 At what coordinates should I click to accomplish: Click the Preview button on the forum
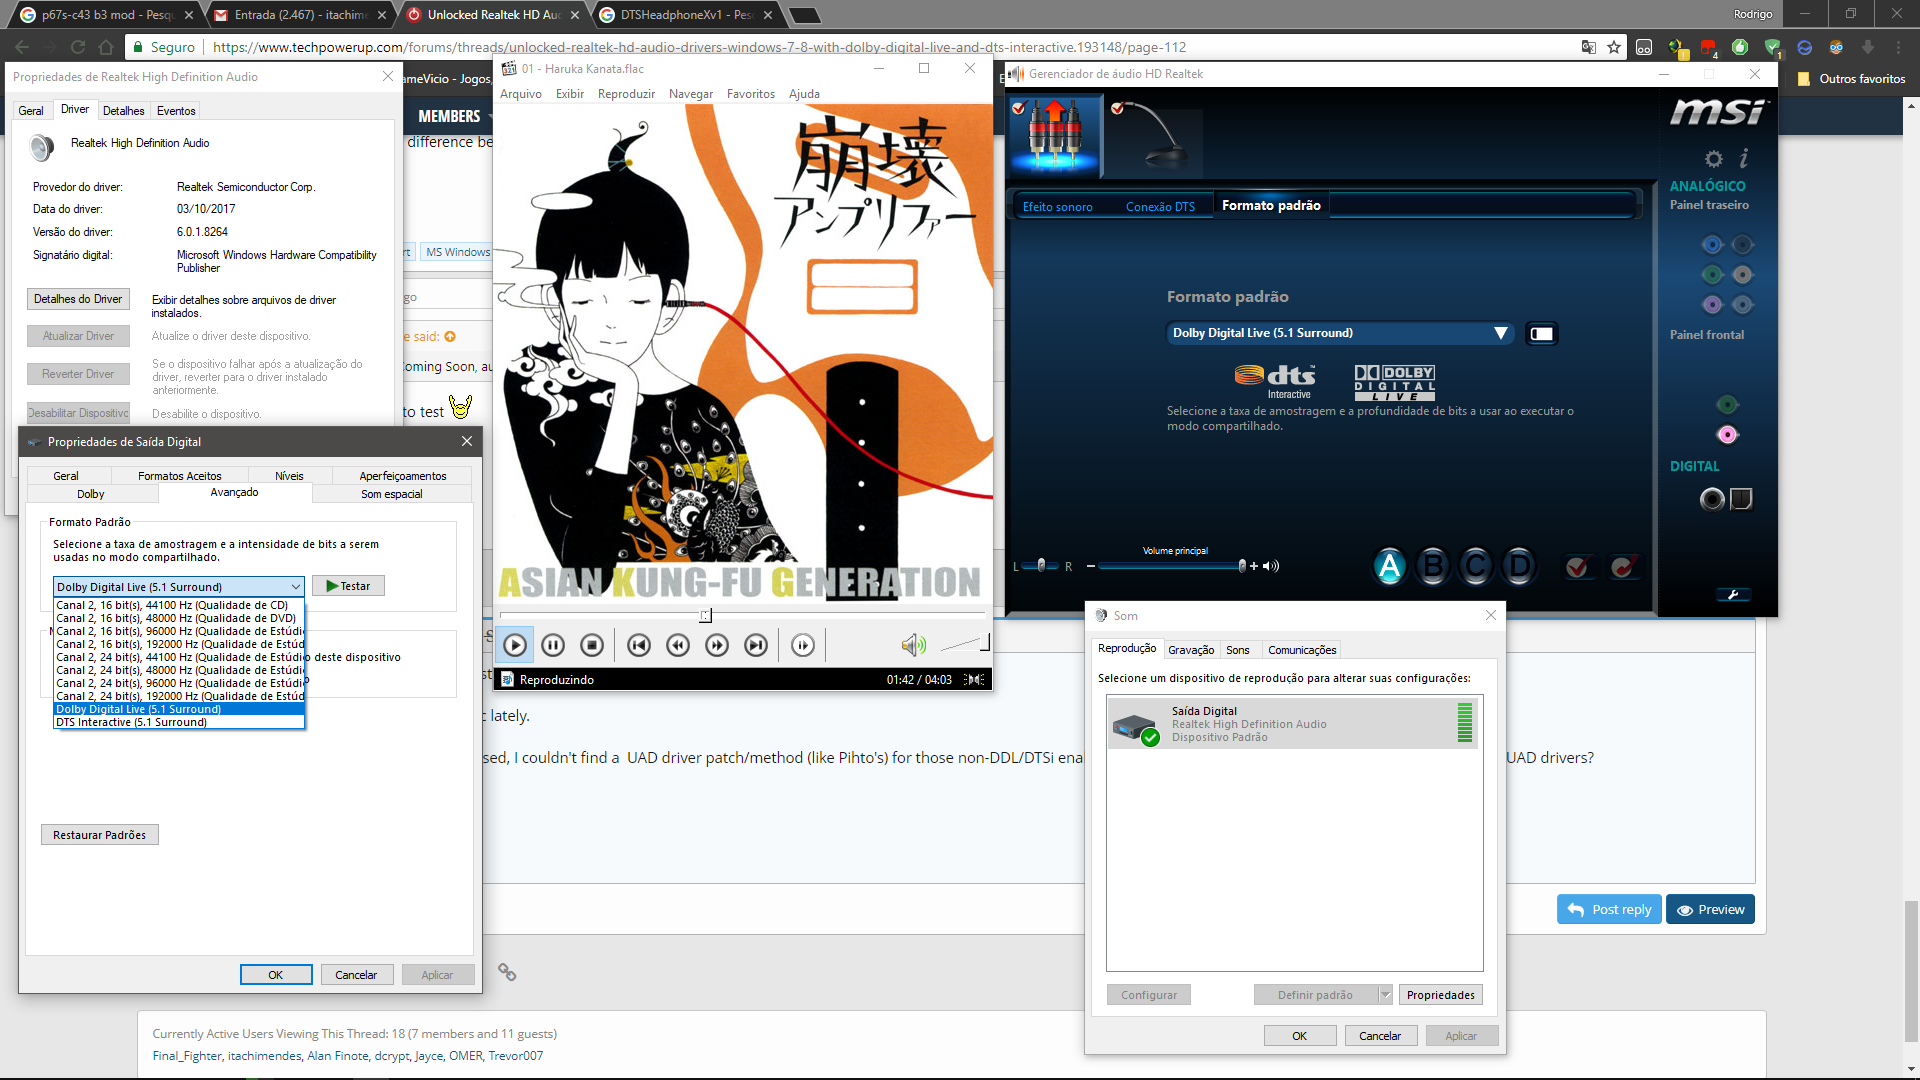pos(1710,909)
